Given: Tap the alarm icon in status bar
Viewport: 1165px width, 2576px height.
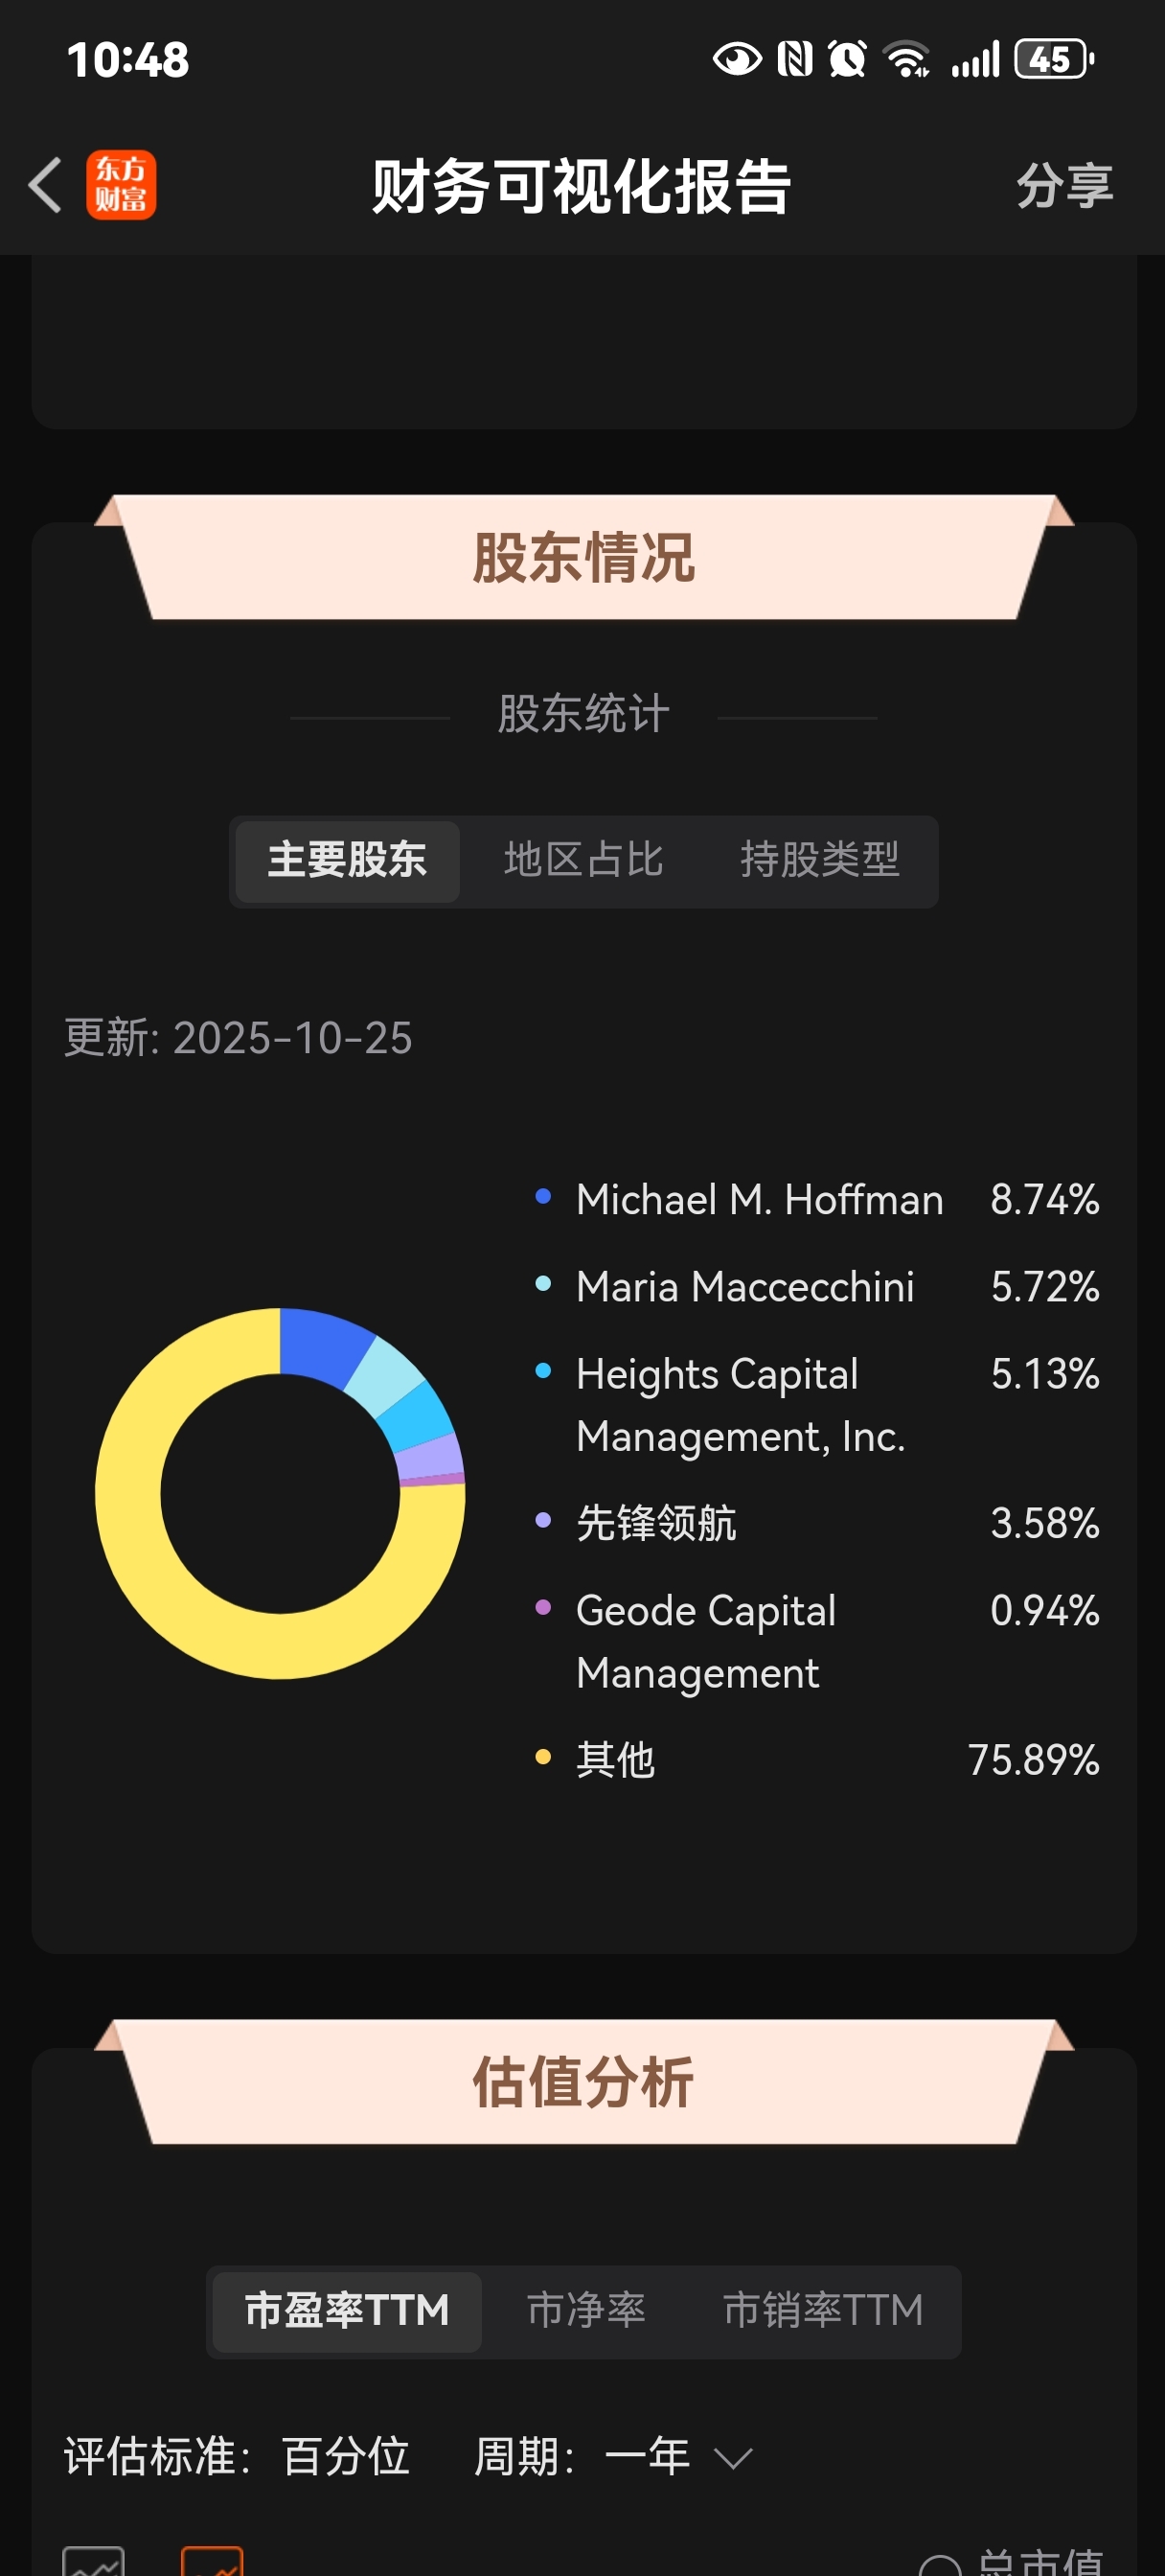Looking at the screenshot, I should pyautogui.click(x=847, y=60).
